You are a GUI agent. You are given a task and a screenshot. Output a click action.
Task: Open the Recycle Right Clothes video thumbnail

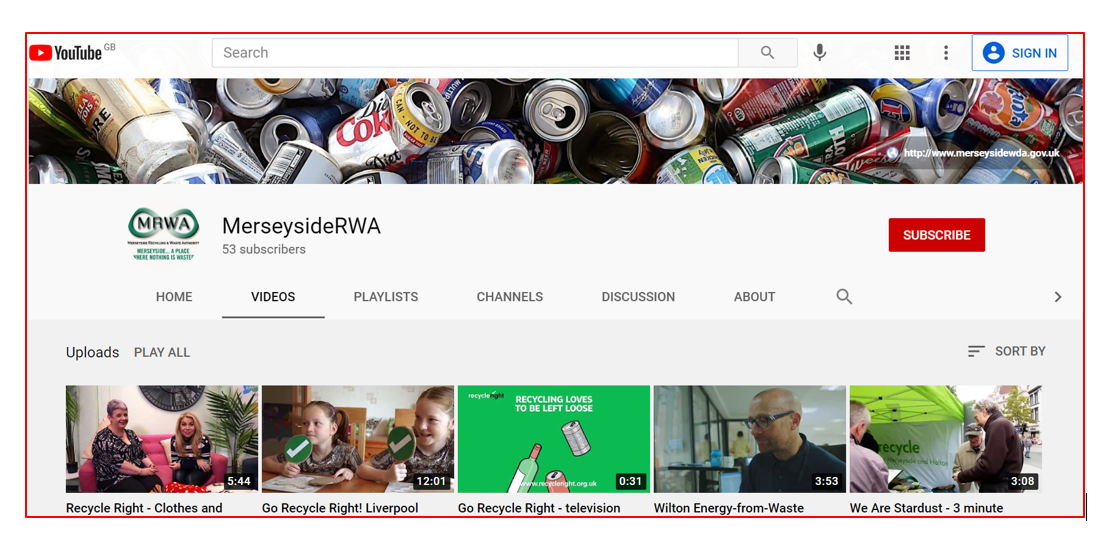pos(162,439)
